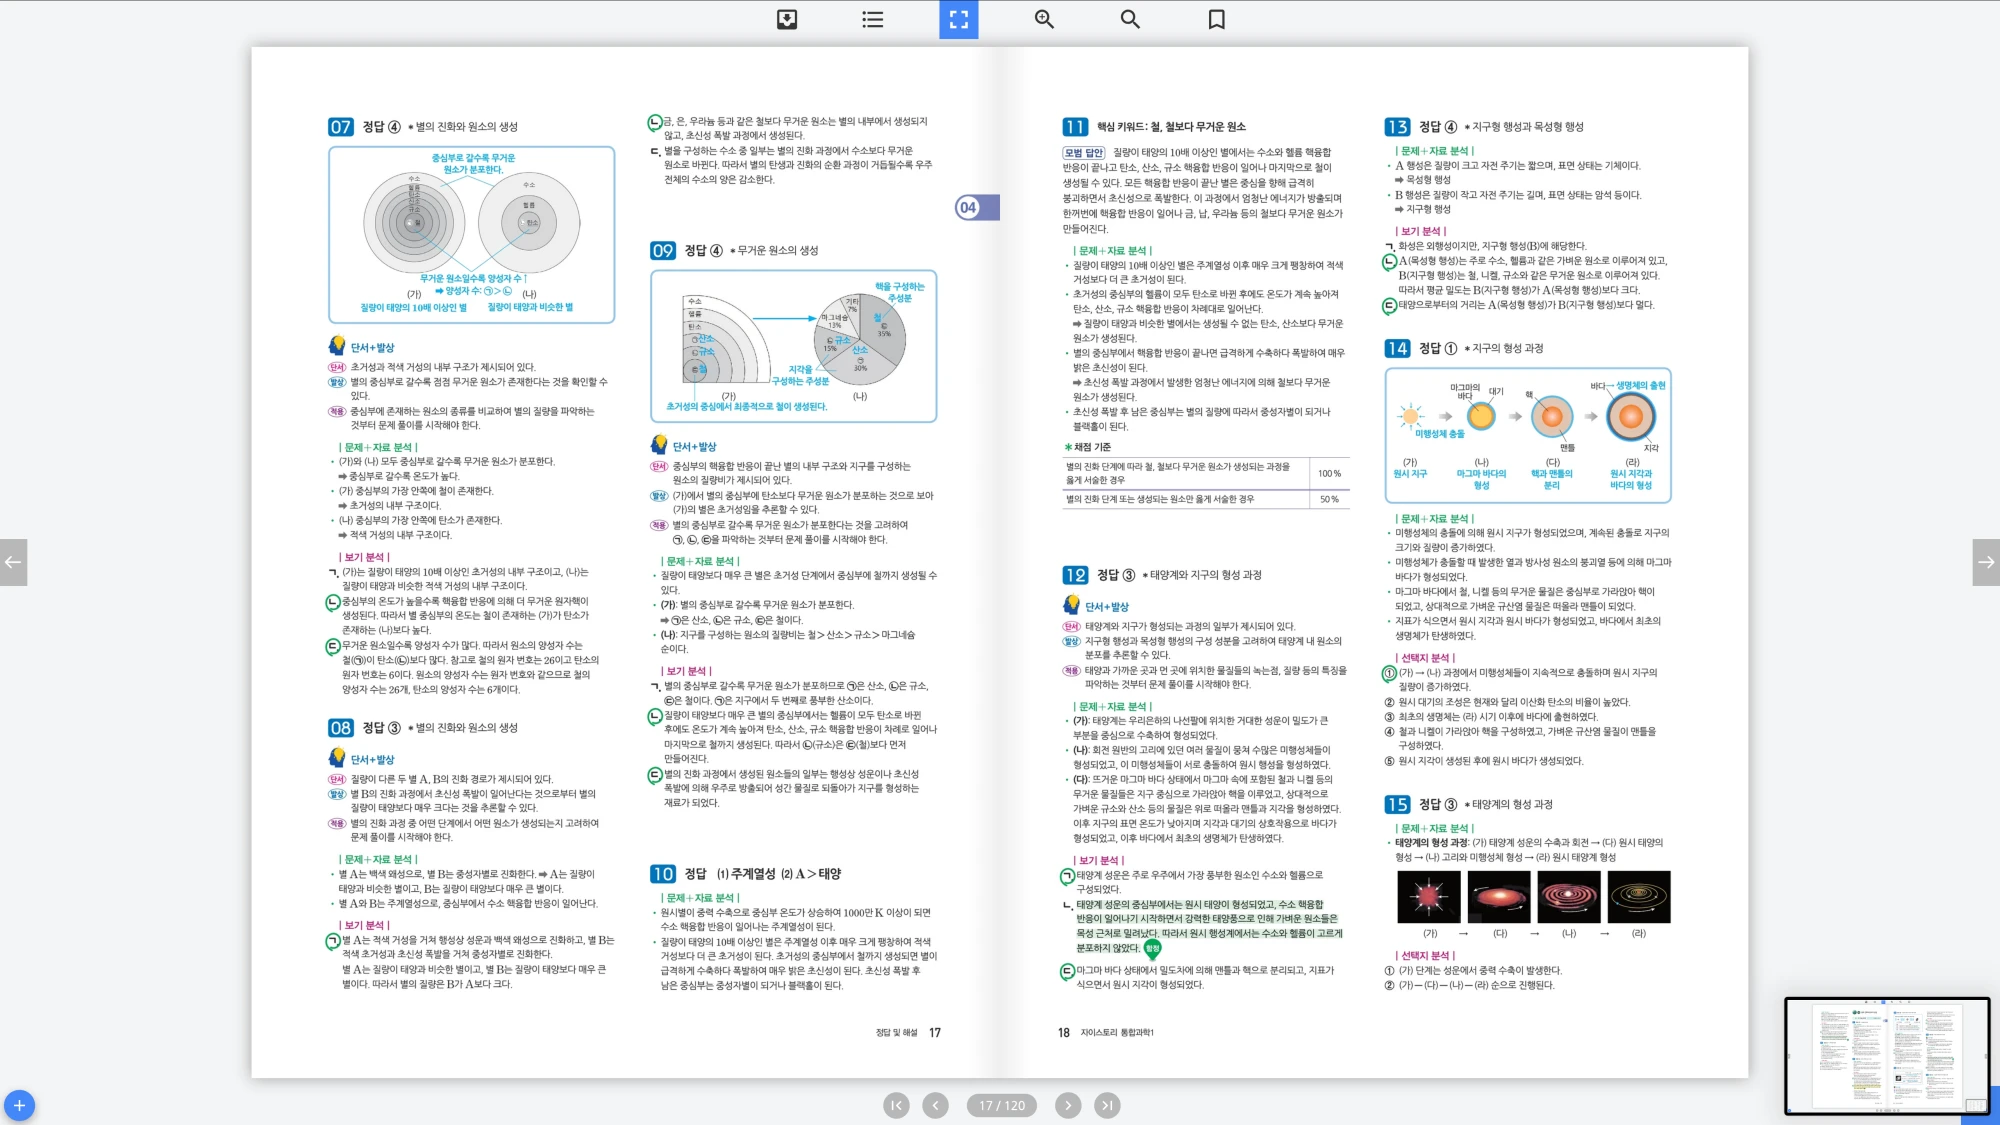This screenshot has width=2000, height=1125.
Task: Jump to the last page button
Action: pyautogui.click(x=1107, y=1105)
